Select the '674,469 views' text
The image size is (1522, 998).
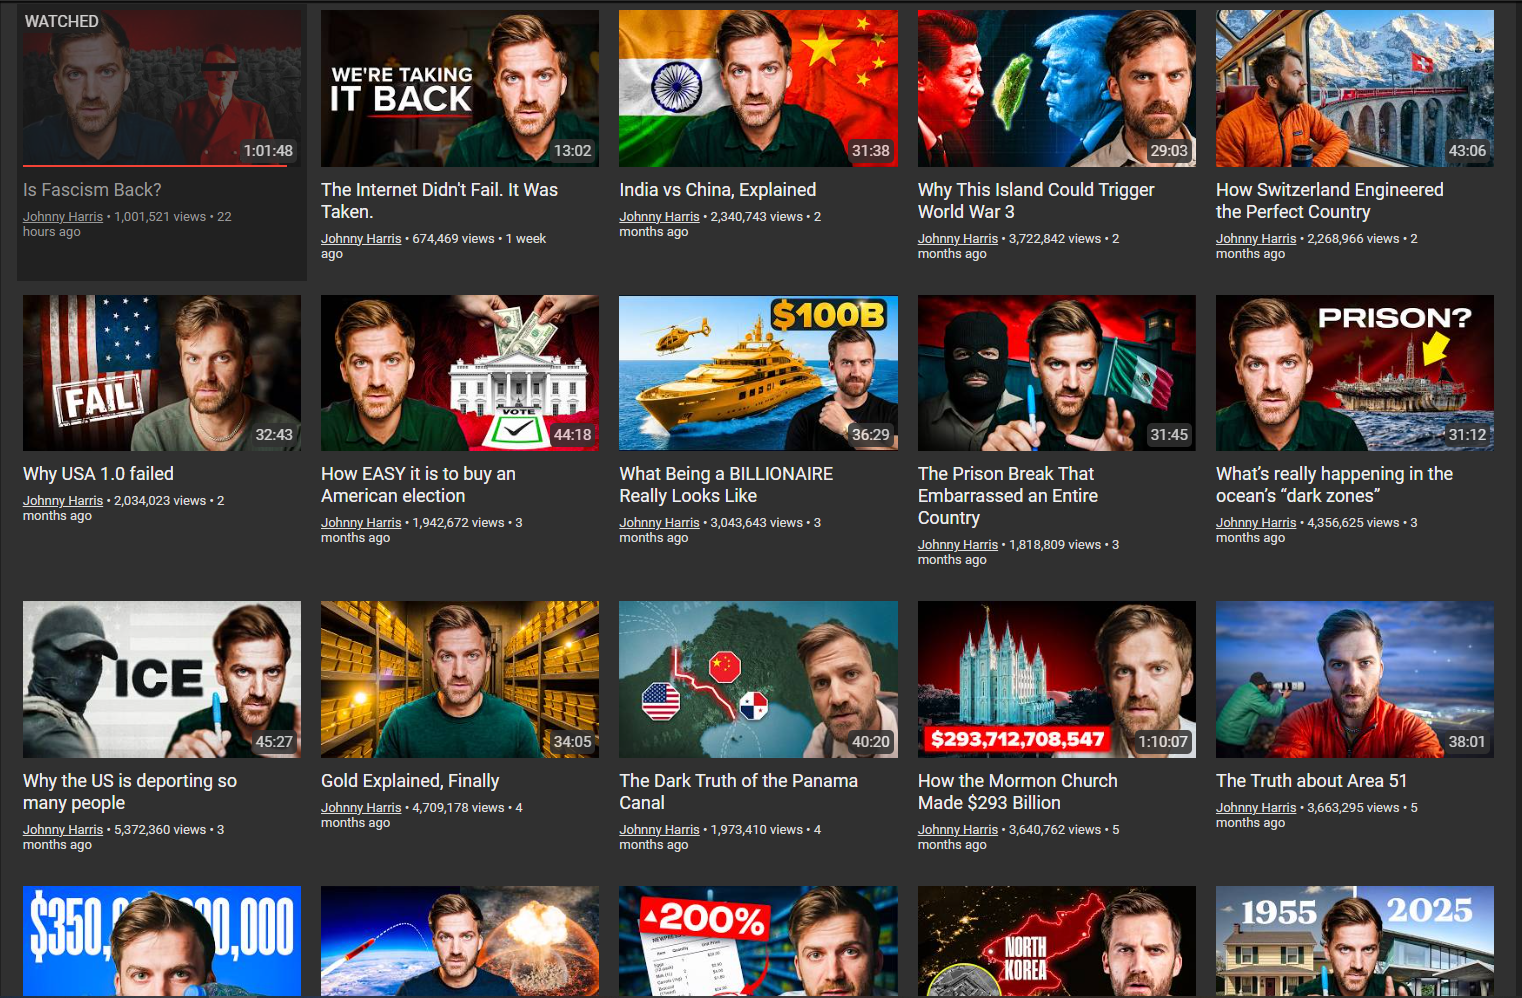pos(454,239)
